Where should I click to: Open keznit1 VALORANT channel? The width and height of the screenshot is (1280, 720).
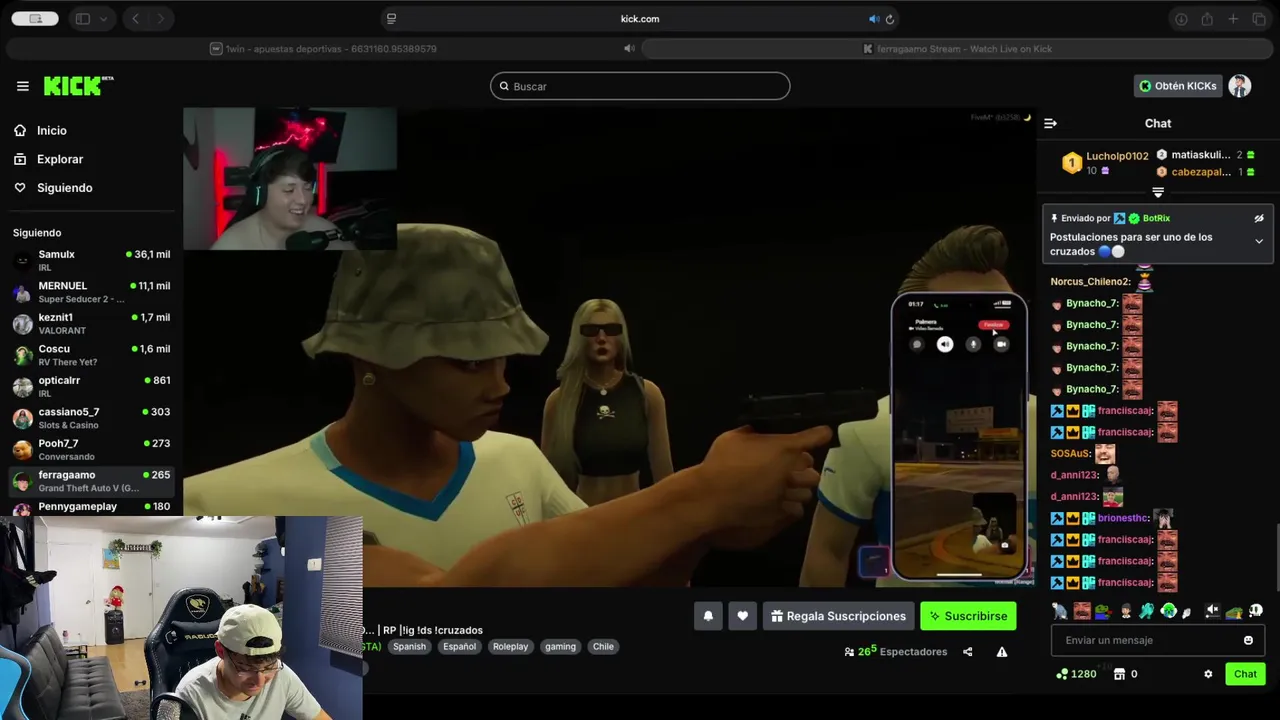click(x=90, y=323)
